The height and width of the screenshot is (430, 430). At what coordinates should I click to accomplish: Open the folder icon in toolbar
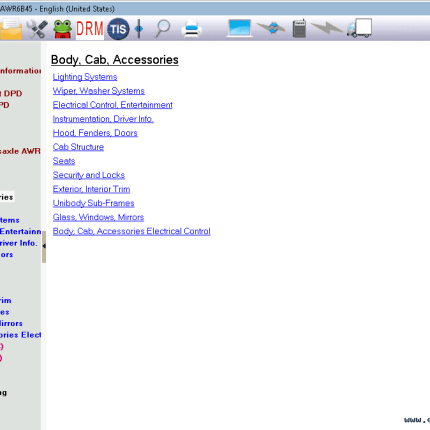point(11,29)
